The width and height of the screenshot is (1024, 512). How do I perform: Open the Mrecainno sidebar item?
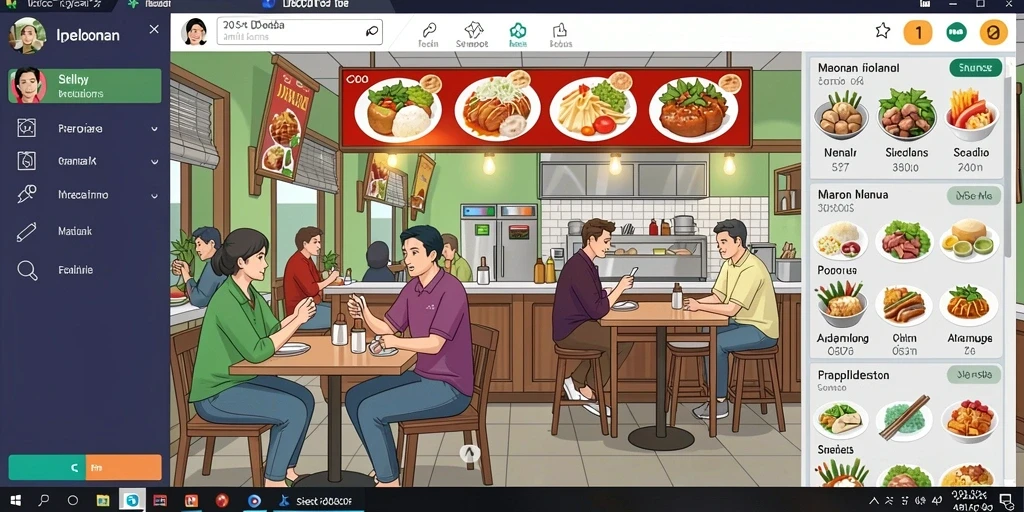coord(83,195)
